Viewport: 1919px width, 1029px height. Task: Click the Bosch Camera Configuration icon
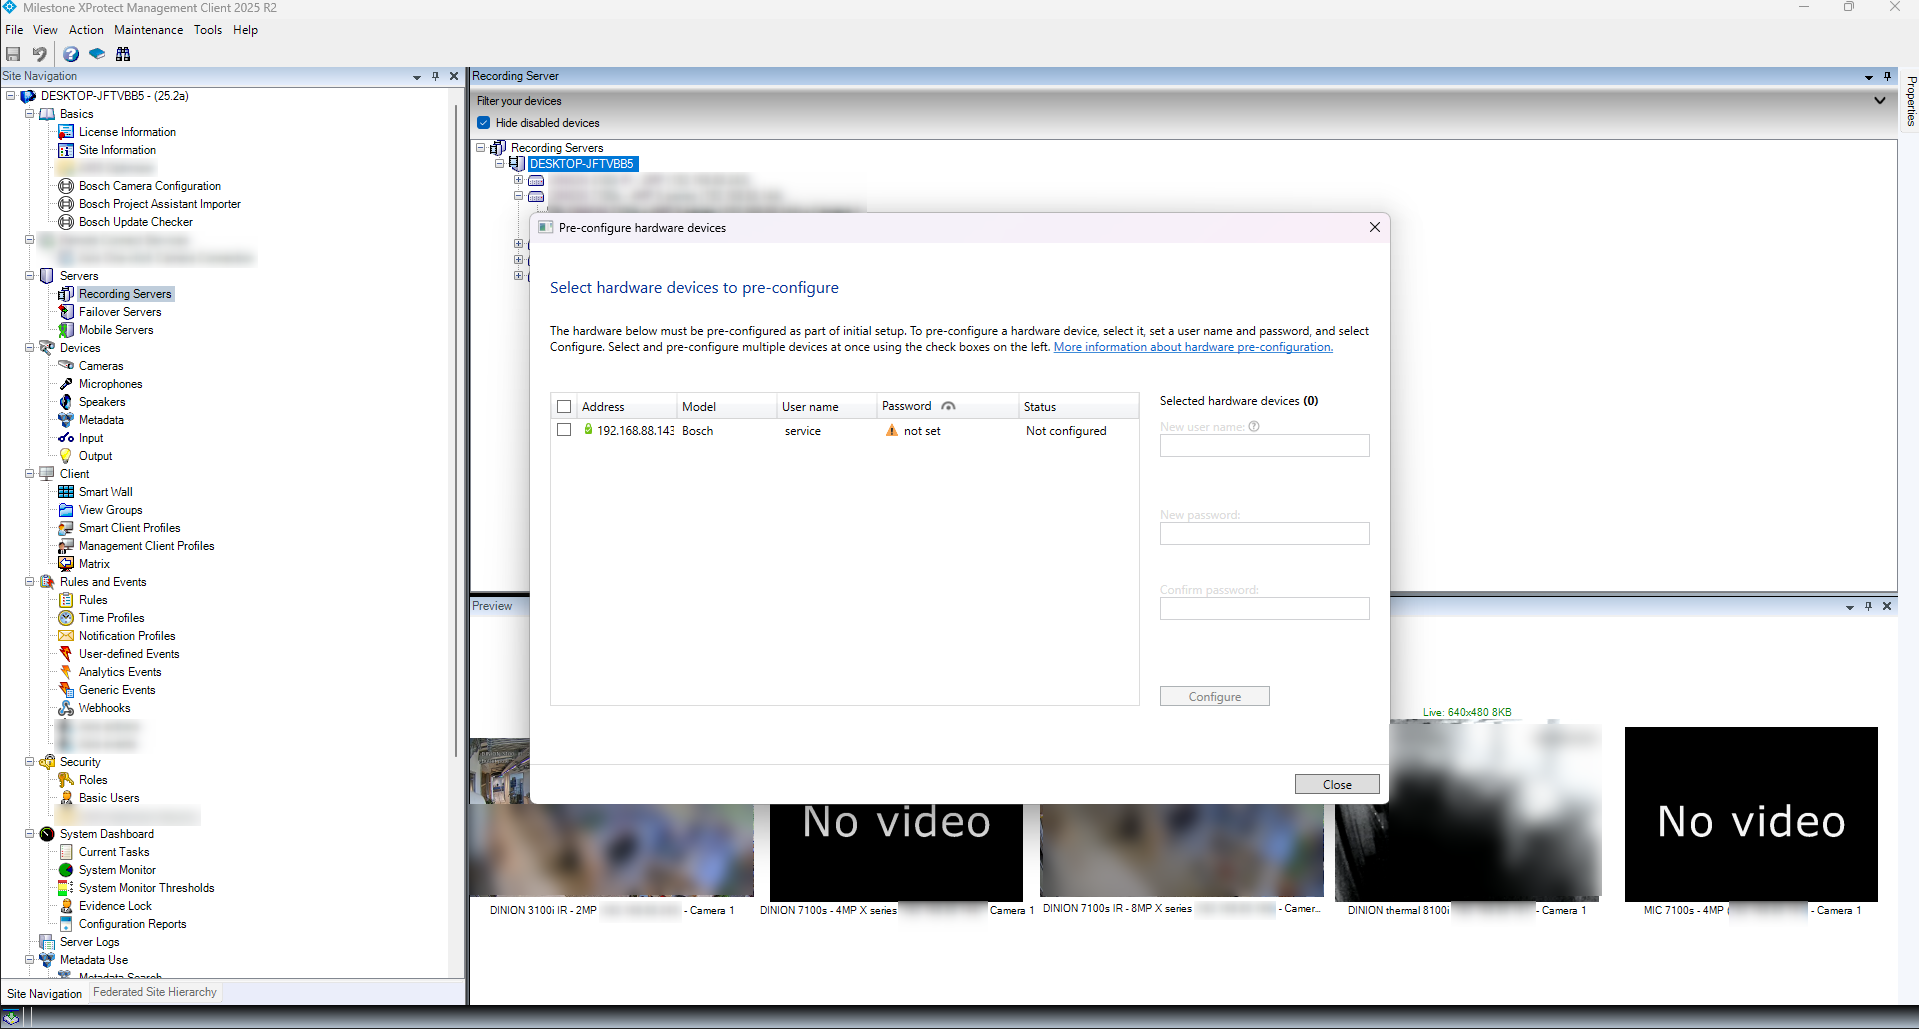66,186
